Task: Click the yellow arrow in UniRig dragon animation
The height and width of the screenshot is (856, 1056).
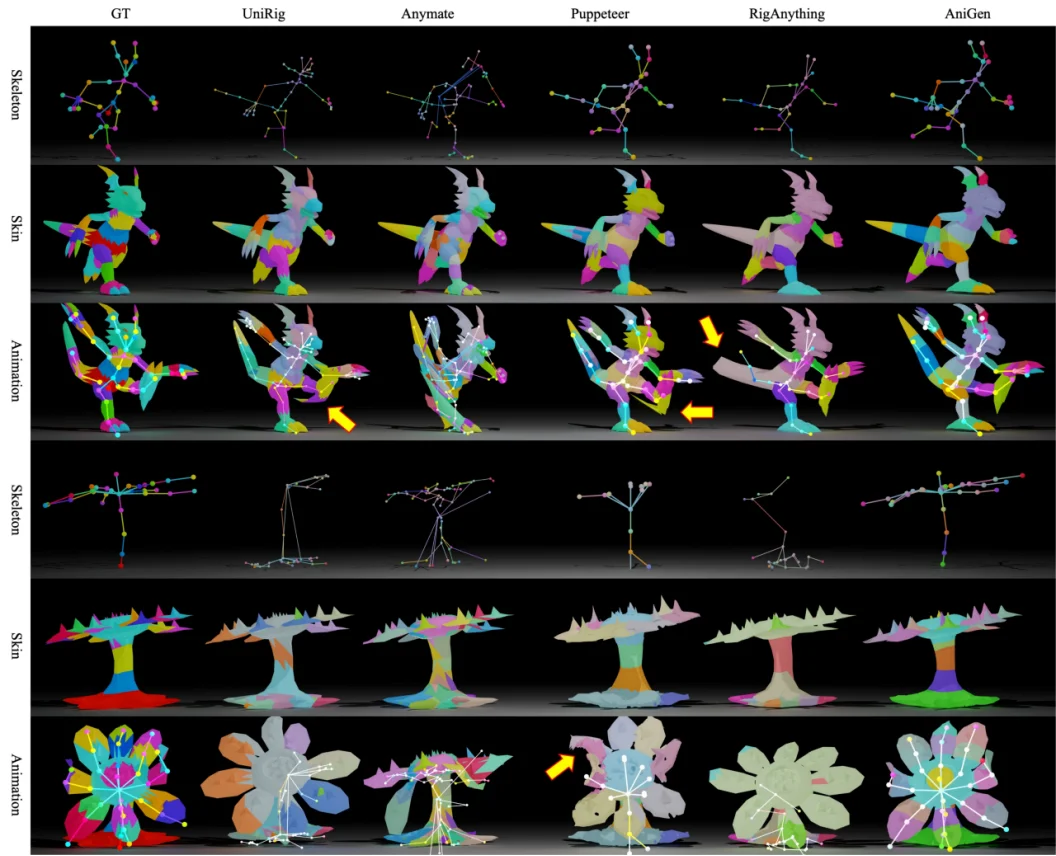Action: tap(342, 418)
